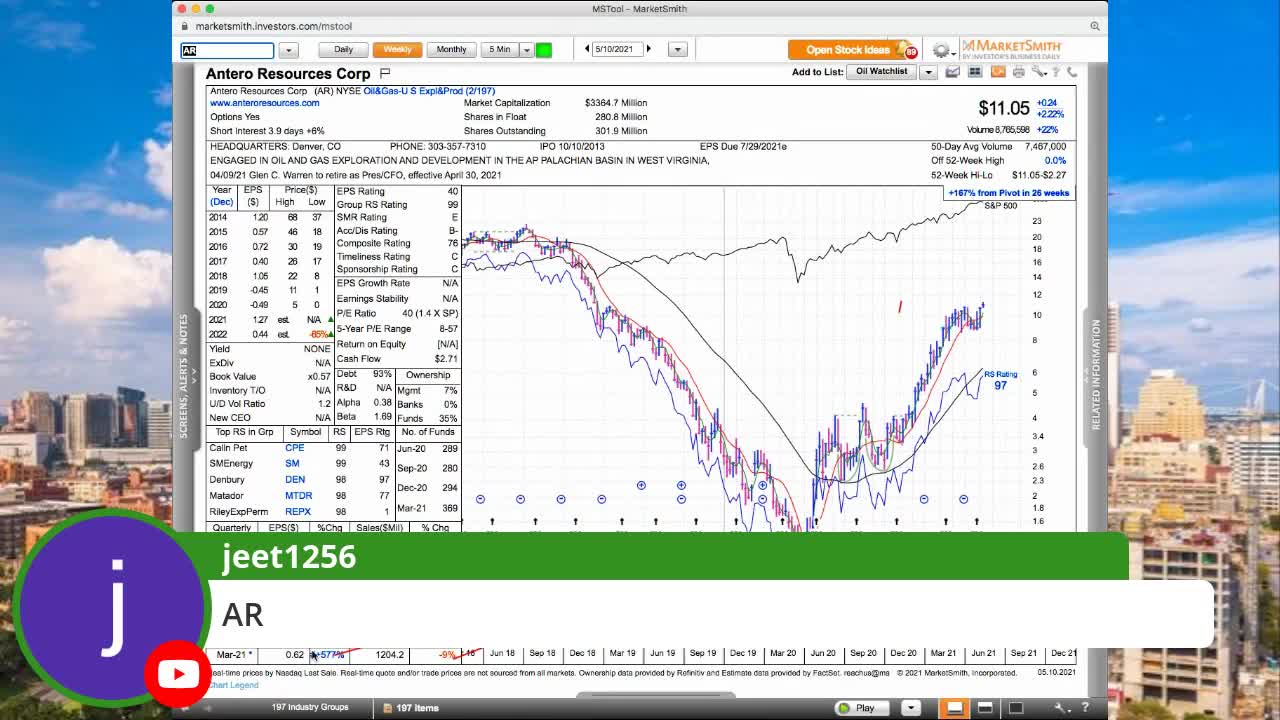Image resolution: width=1280 pixels, height=720 pixels.
Task: Open the CPE symbol link
Action: [294, 448]
